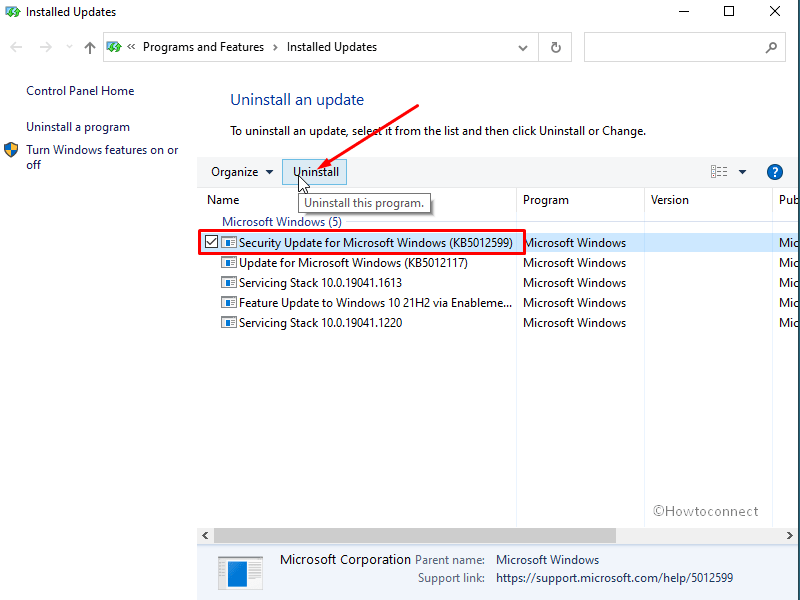Click the icon beside Servicing Stack 10.0.19041.1220
This screenshot has width=800, height=600.
pos(229,322)
